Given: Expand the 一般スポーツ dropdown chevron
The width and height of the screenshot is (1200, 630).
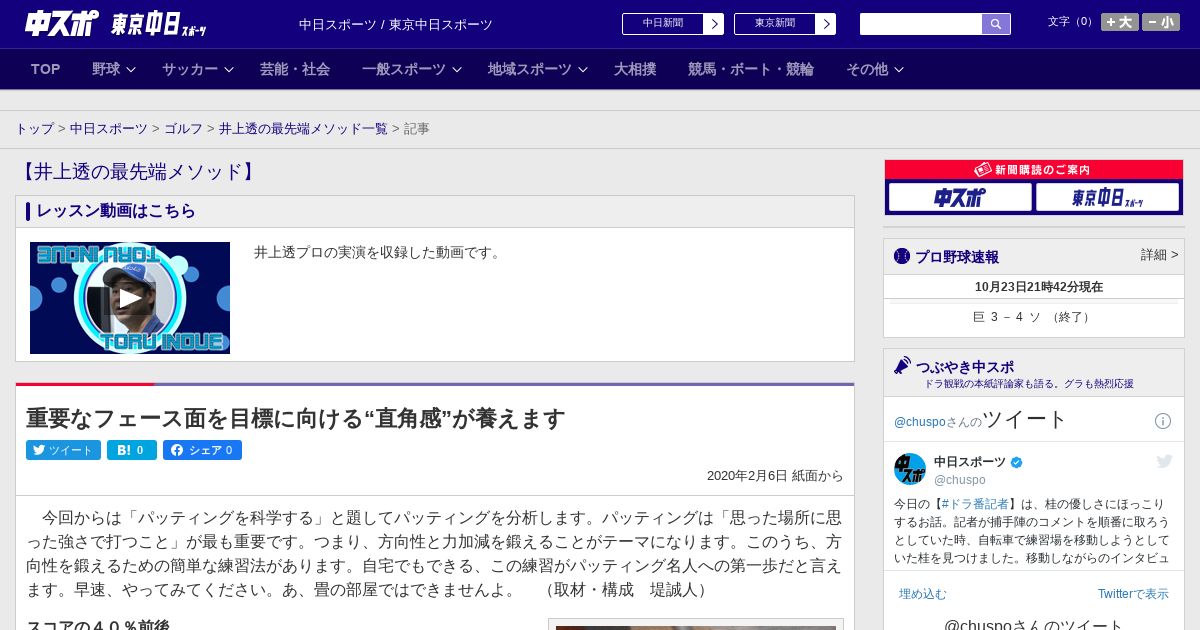Looking at the screenshot, I should pyautogui.click(x=457, y=69).
